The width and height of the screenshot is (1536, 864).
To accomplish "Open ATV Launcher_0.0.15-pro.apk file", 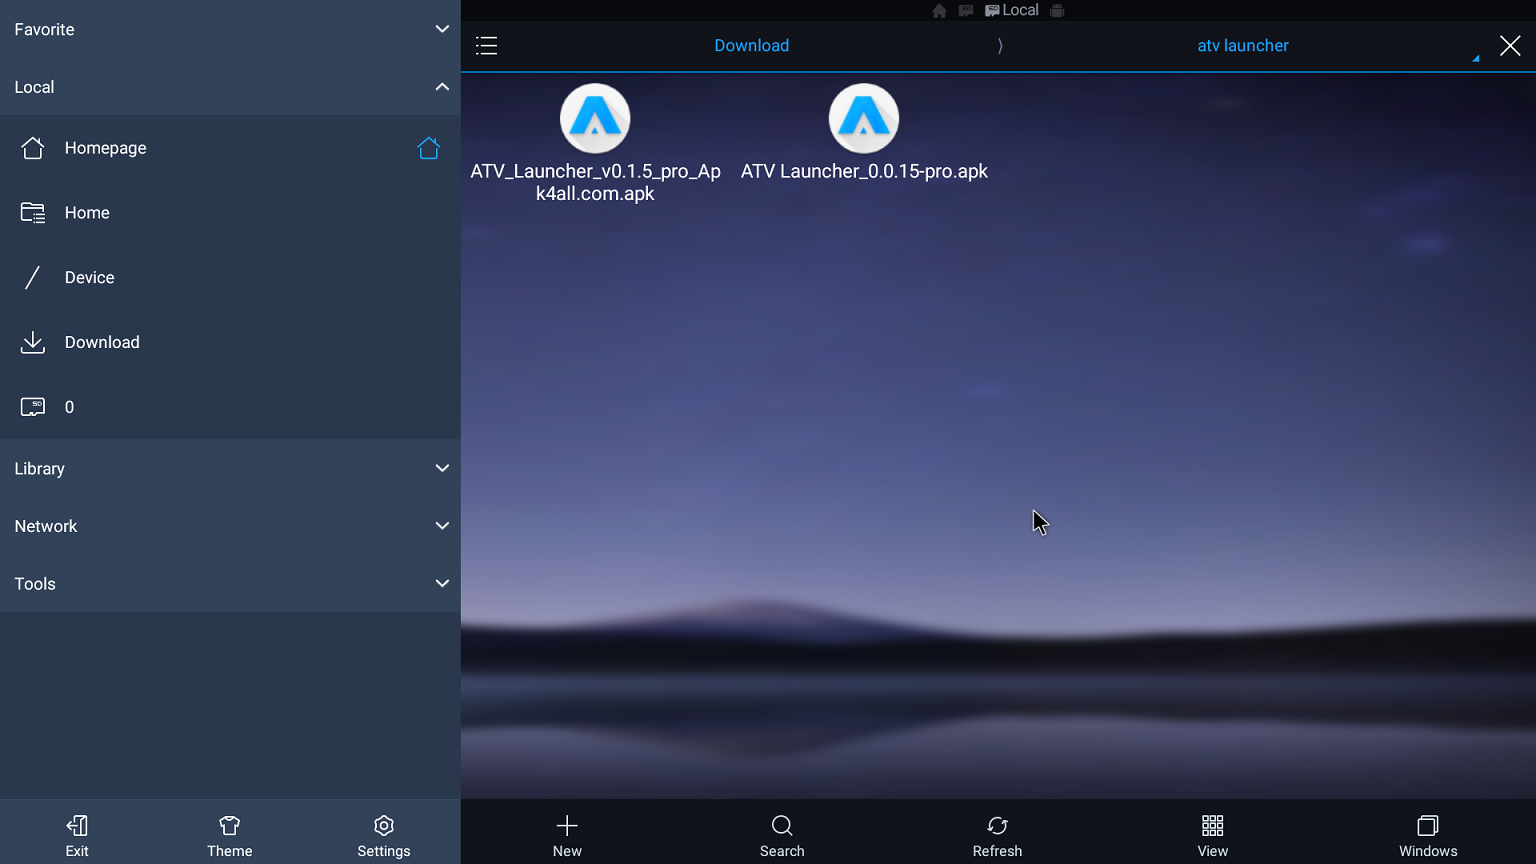I will (x=864, y=119).
